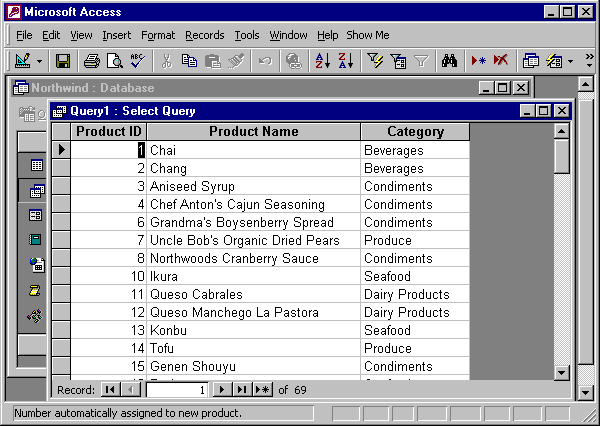
Task: Open the Format menu
Action: coord(158,35)
